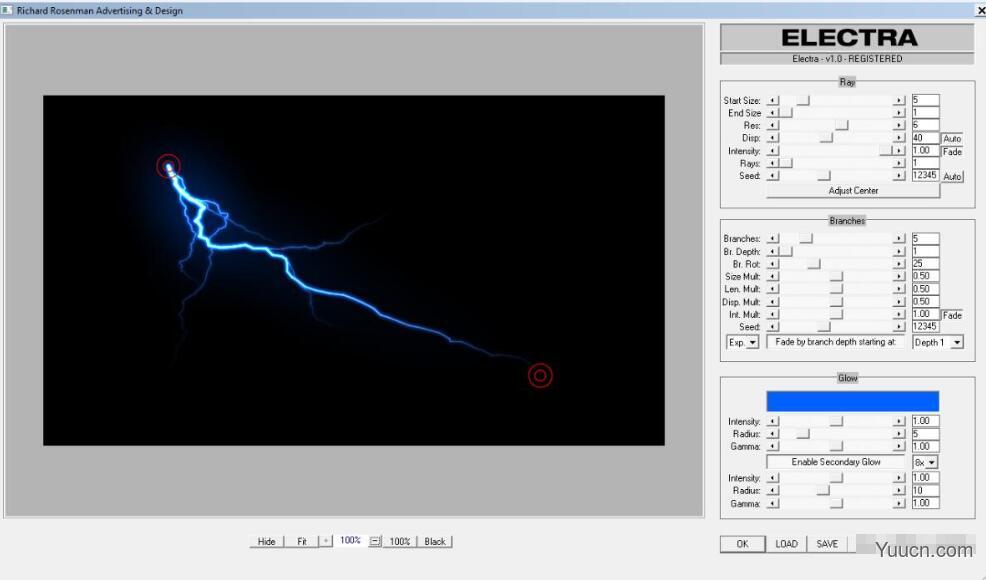Click the SAVE button
Image resolution: width=986 pixels, height=580 pixels.
[x=827, y=544]
